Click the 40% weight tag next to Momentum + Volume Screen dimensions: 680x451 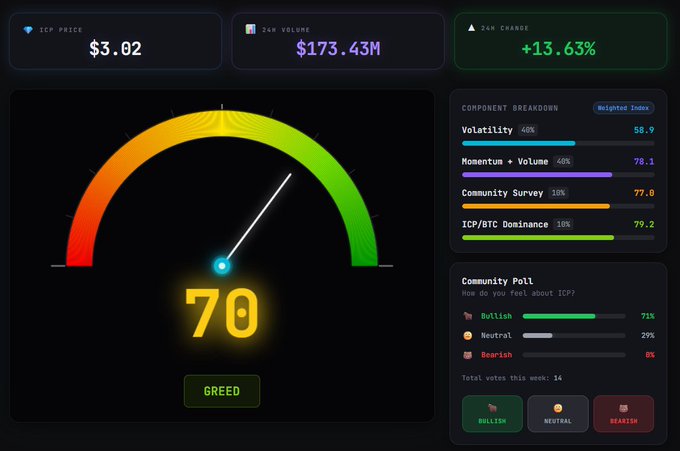[563, 161]
